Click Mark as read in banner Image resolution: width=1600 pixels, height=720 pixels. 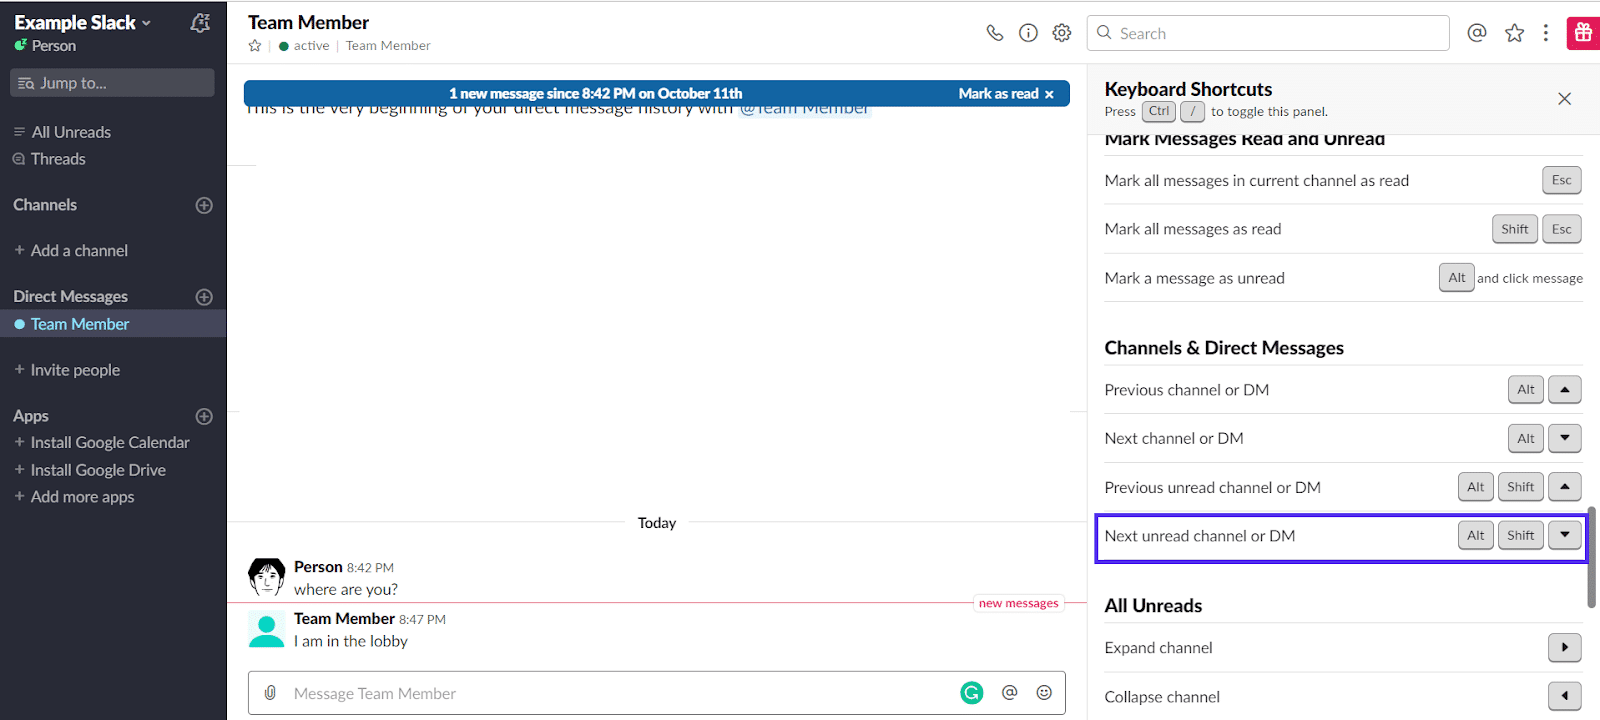(998, 94)
